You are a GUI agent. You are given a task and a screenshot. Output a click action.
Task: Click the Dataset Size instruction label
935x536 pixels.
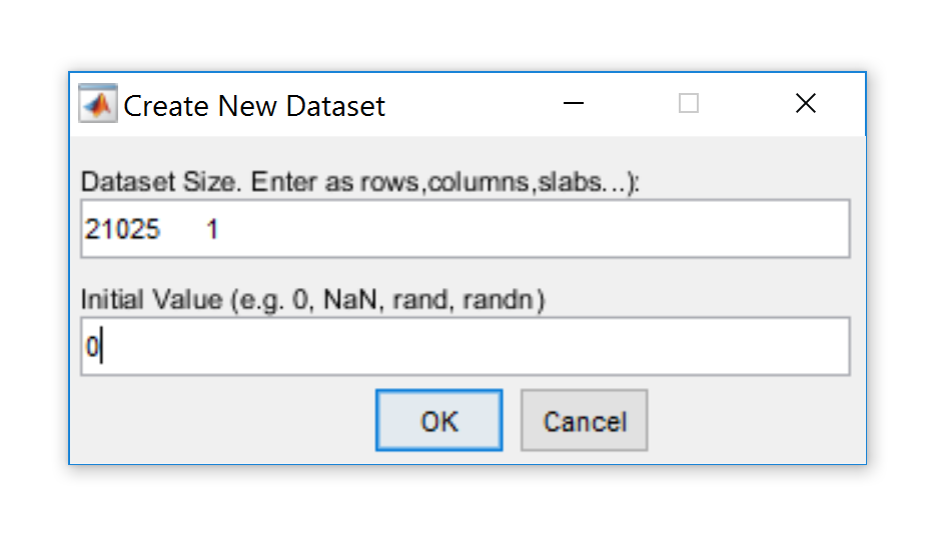(359, 182)
